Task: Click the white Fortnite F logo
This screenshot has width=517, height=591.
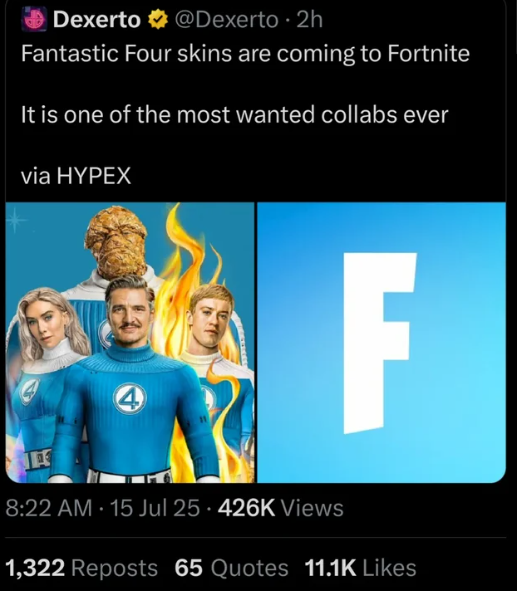Action: click(x=380, y=343)
